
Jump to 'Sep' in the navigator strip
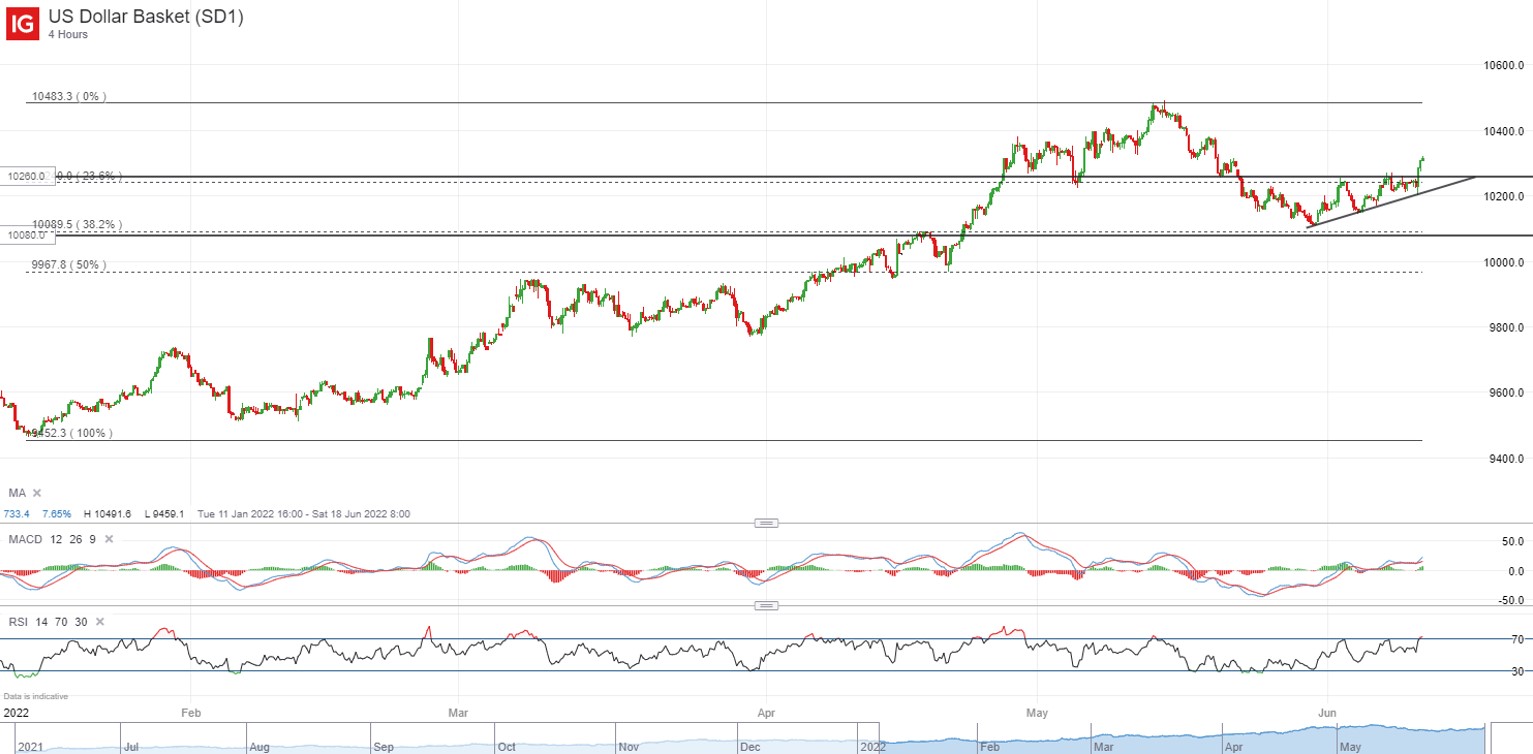(x=383, y=746)
